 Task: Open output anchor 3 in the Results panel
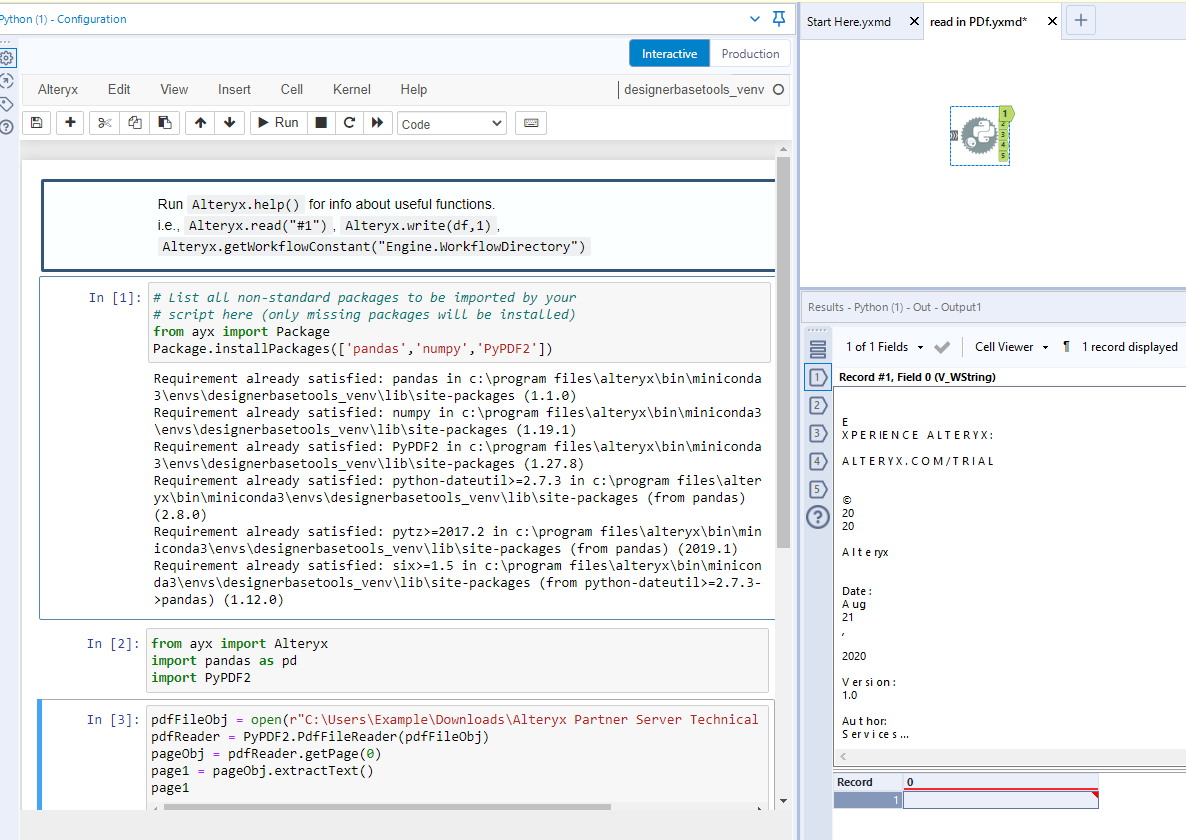(817, 434)
